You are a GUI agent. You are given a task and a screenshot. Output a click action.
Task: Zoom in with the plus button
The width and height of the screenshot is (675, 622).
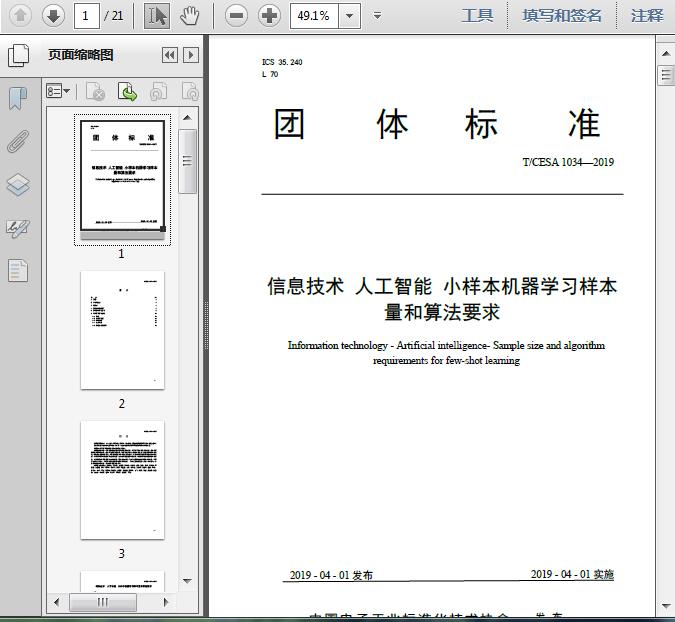pos(269,16)
